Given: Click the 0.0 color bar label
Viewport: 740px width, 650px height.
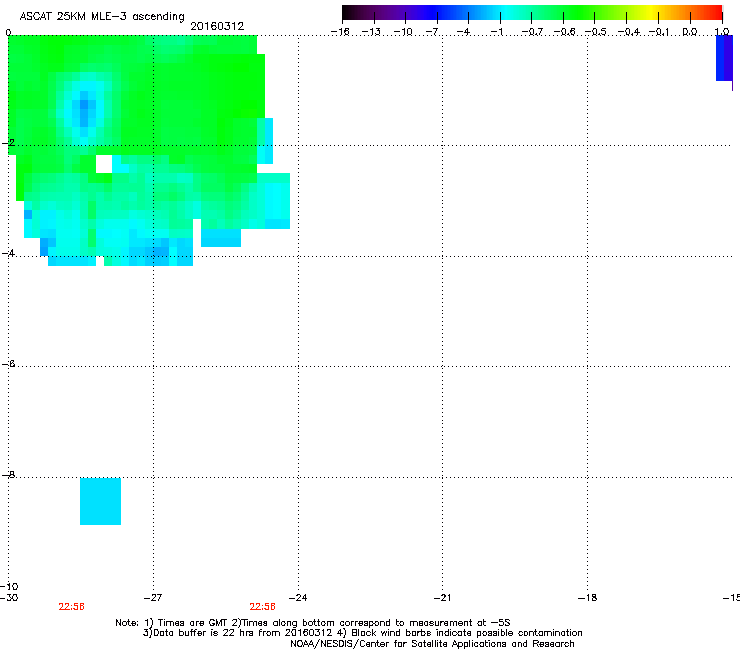Looking at the screenshot, I should pos(690,32).
